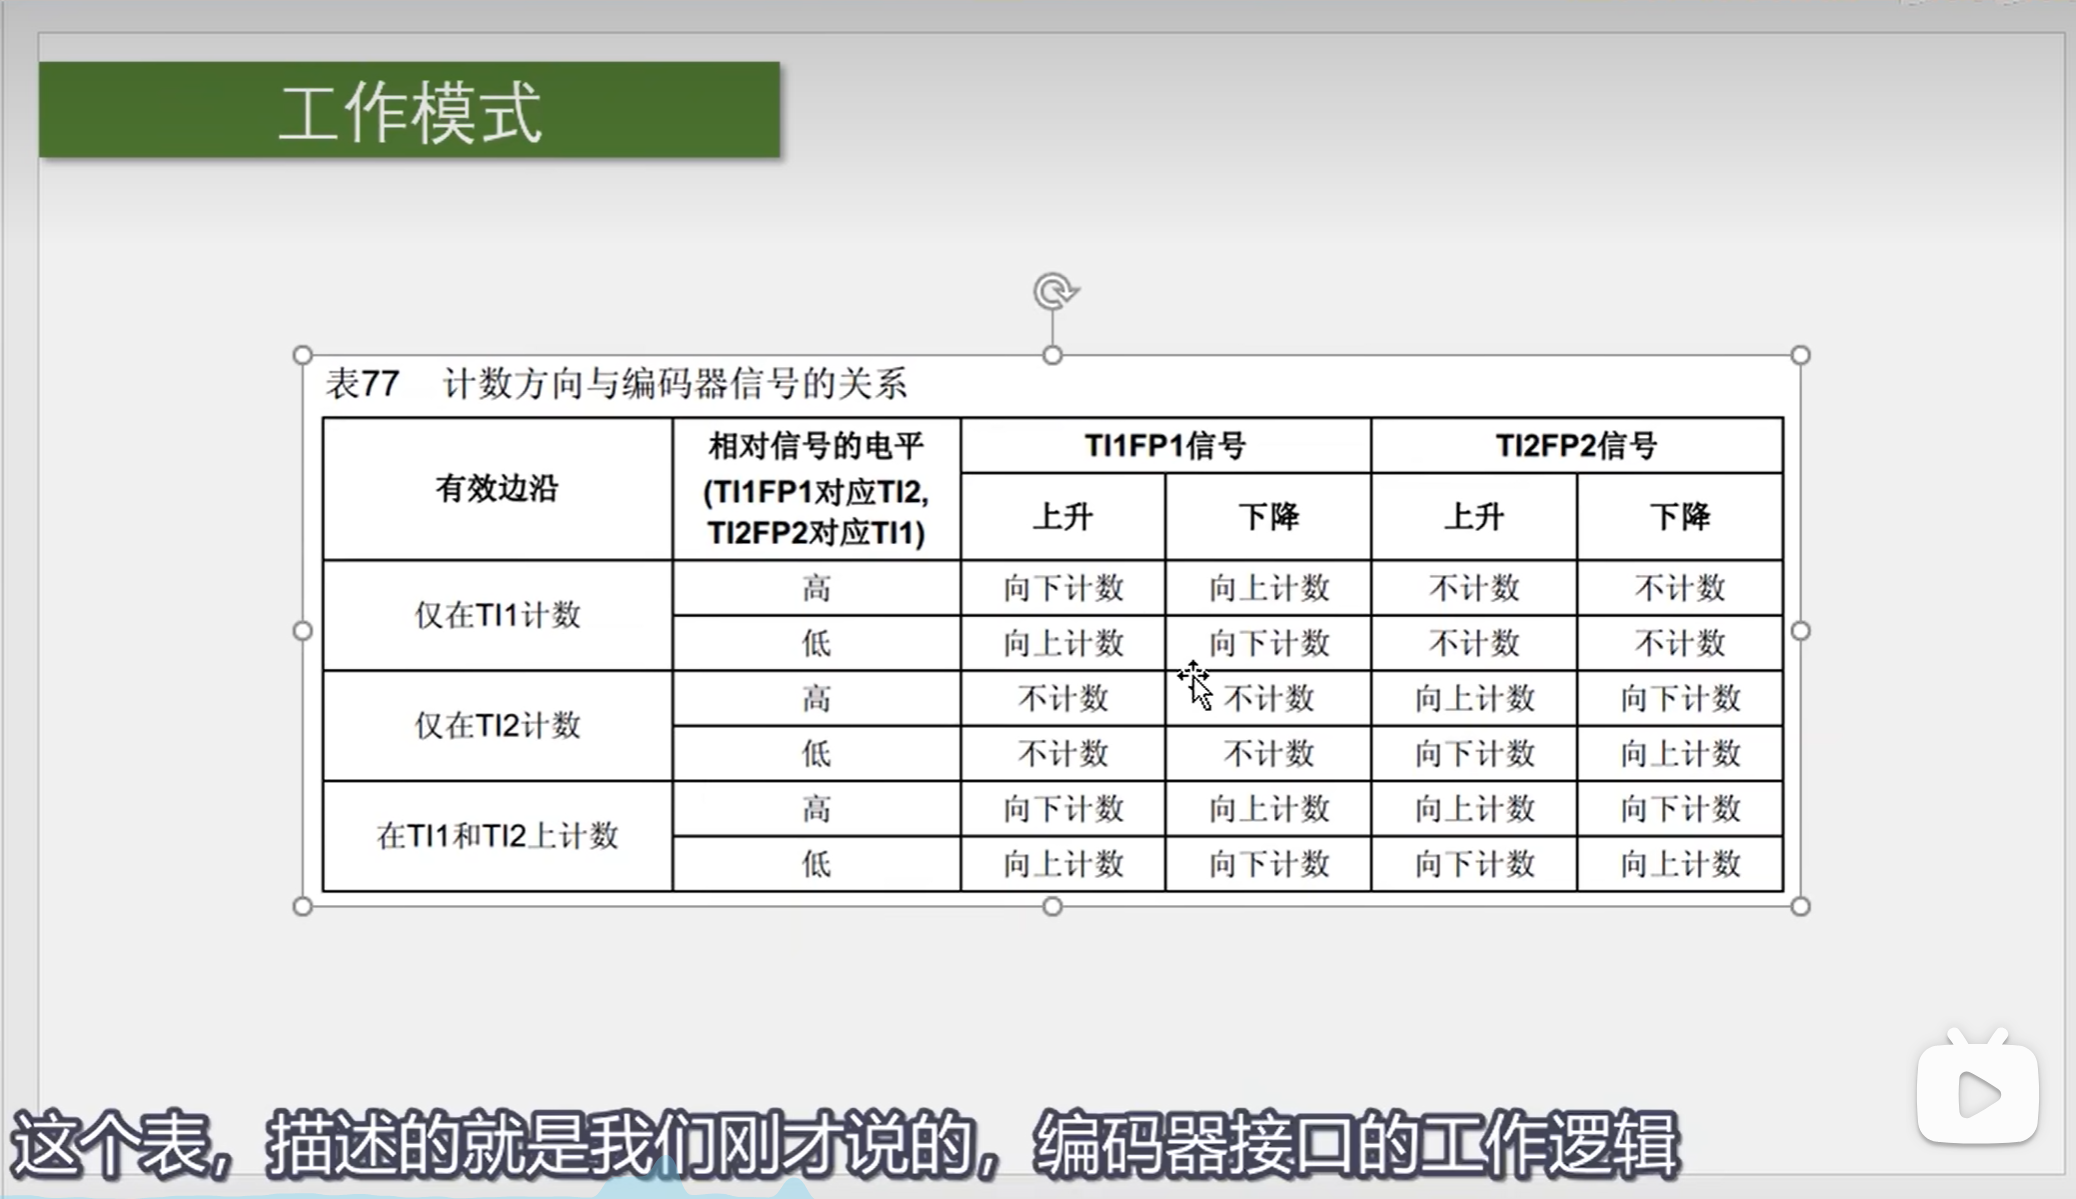
Task: Click 向上计数 in last row under TI2FP2 下降
Action: point(1680,863)
